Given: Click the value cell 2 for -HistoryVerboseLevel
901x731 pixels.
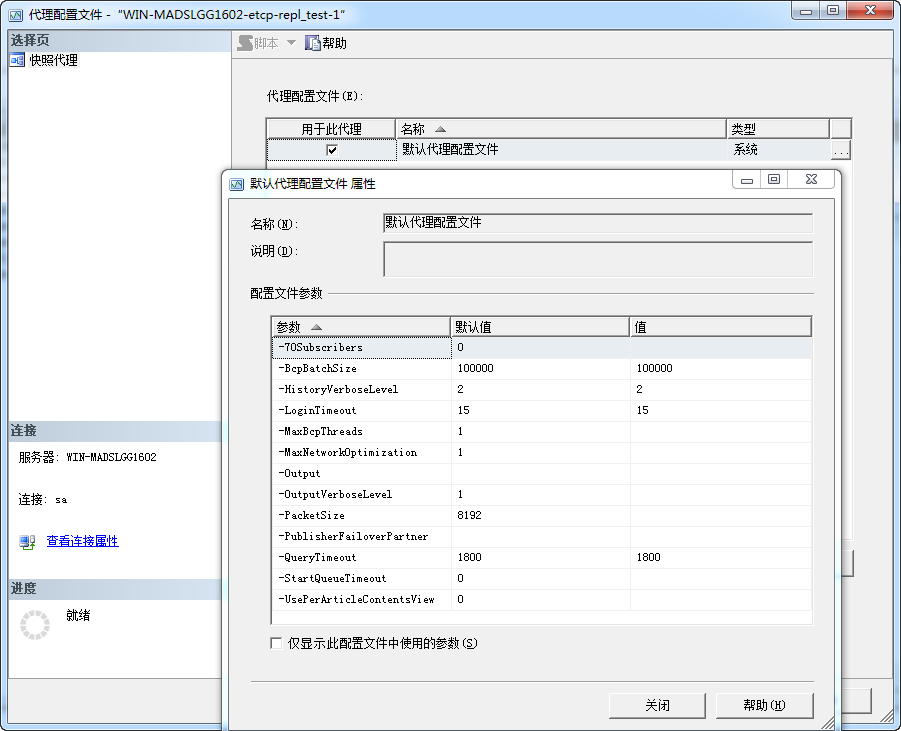Looking at the screenshot, I should pos(721,390).
